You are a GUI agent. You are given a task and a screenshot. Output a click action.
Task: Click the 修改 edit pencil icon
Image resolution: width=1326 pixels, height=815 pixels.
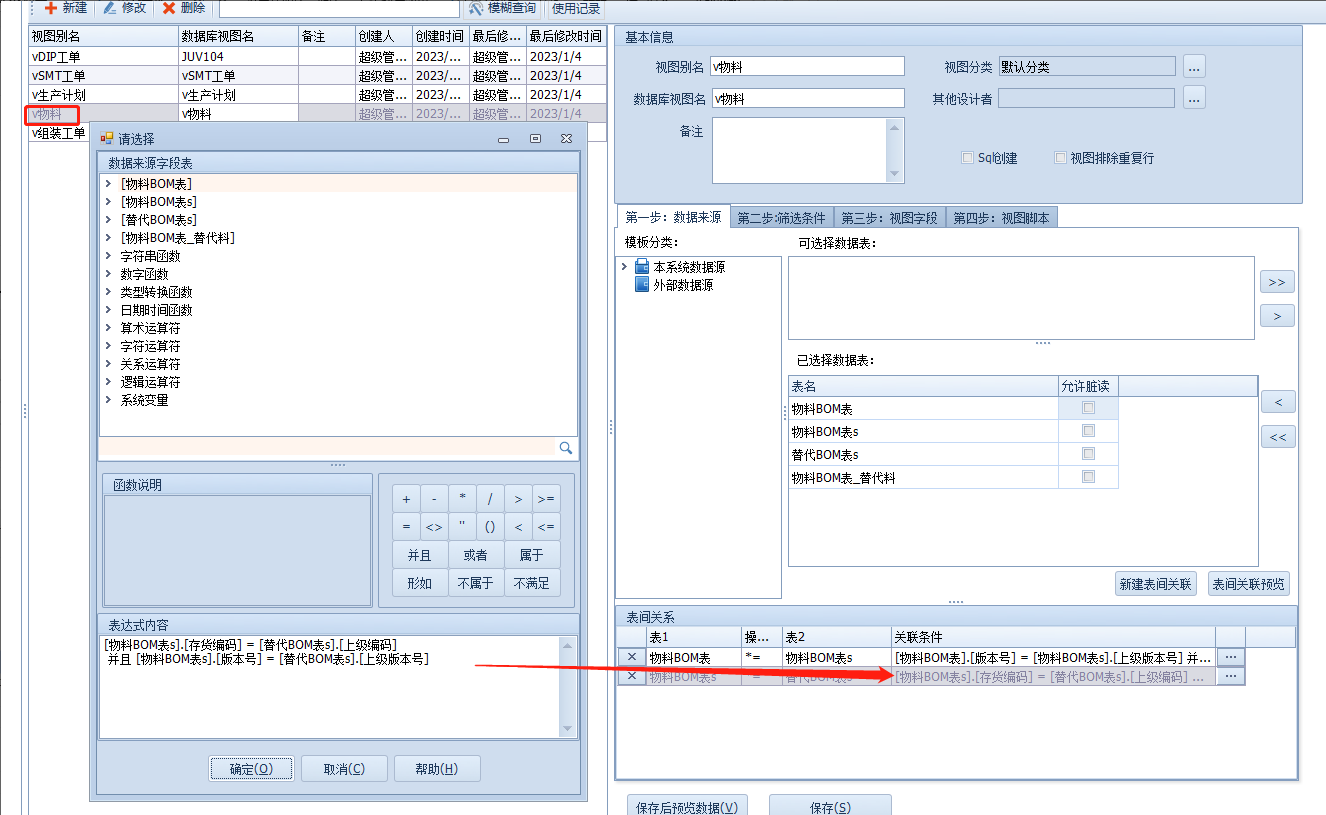(110, 8)
